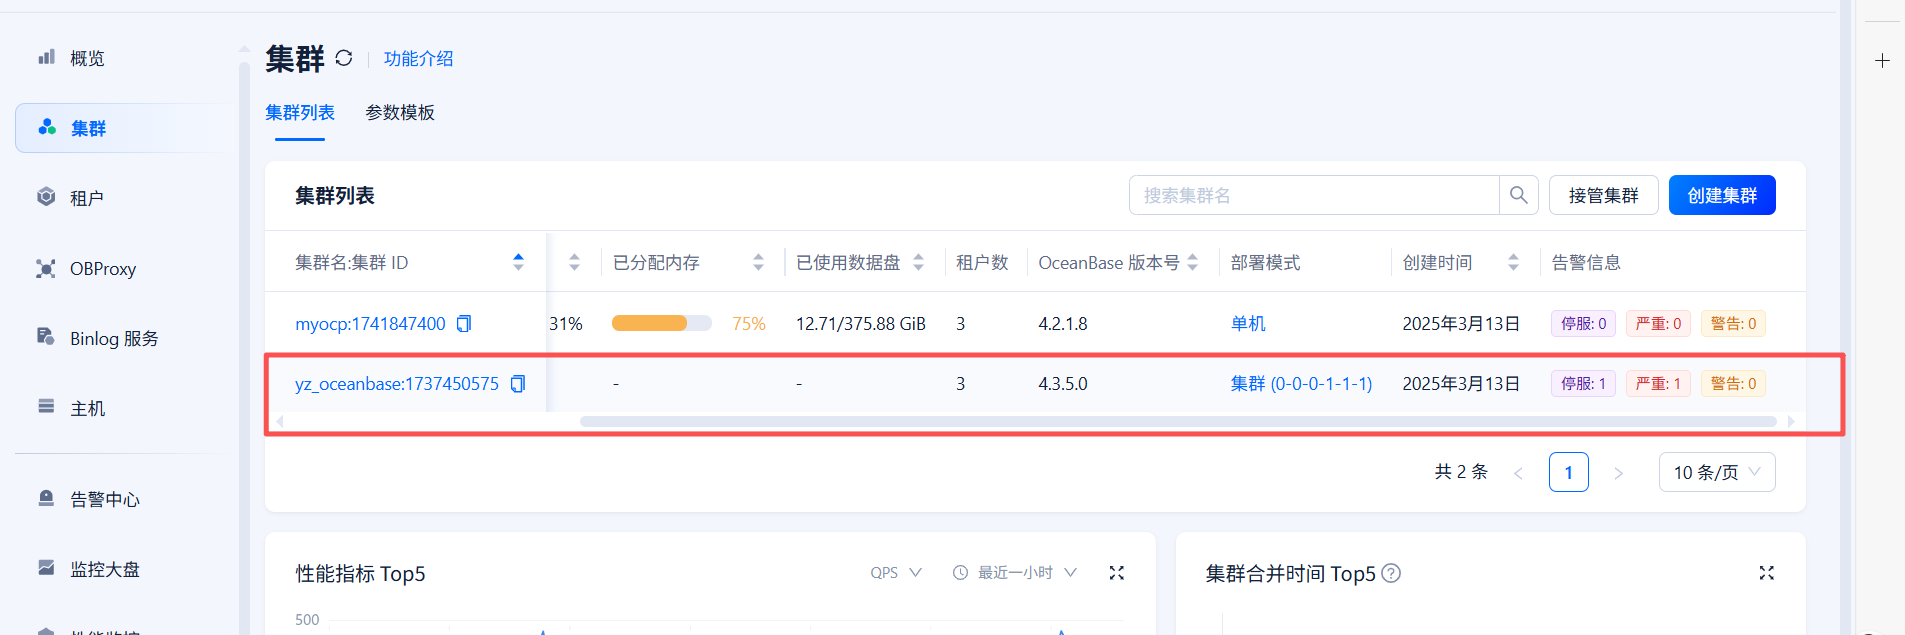Click the 单机 deployment mode link
The height and width of the screenshot is (635, 1905).
[1248, 324]
